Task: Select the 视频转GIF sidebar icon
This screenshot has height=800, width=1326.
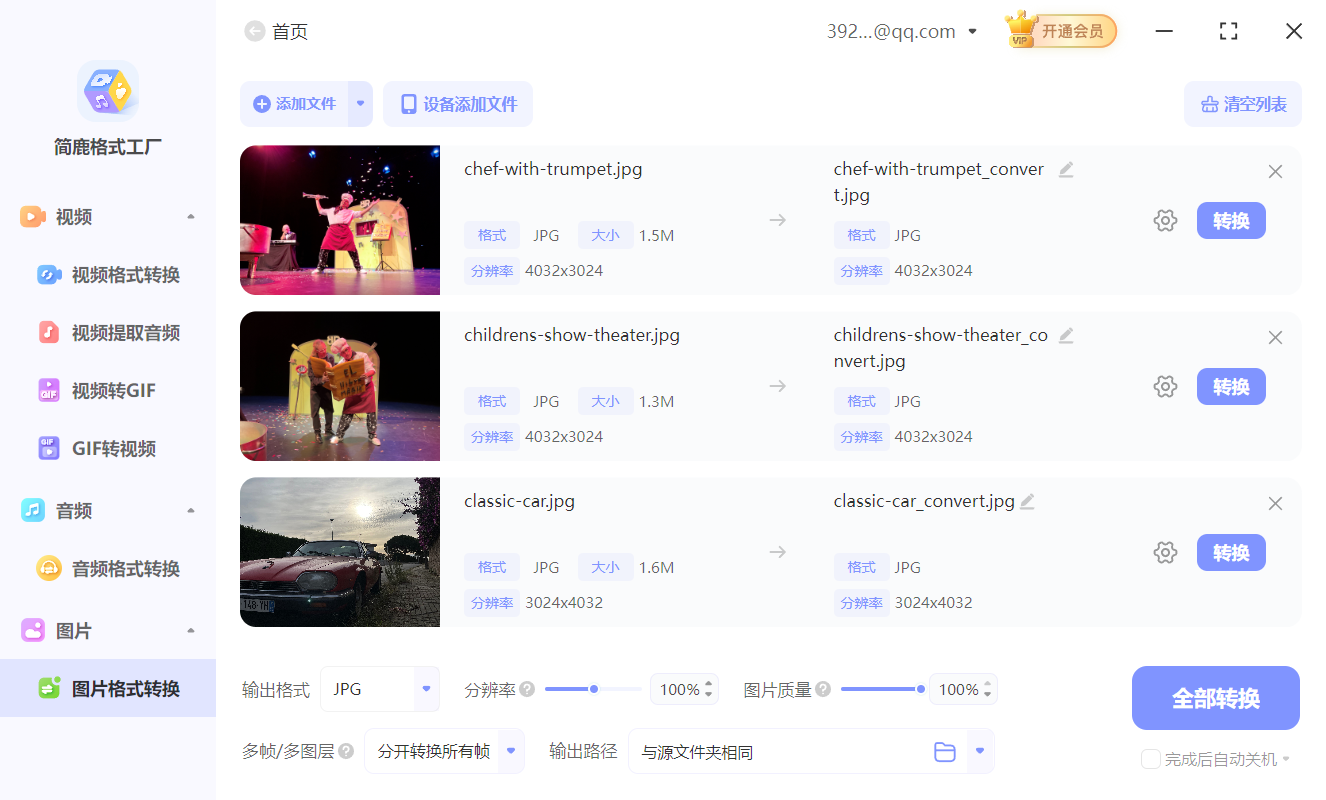Action: pyautogui.click(x=49, y=390)
